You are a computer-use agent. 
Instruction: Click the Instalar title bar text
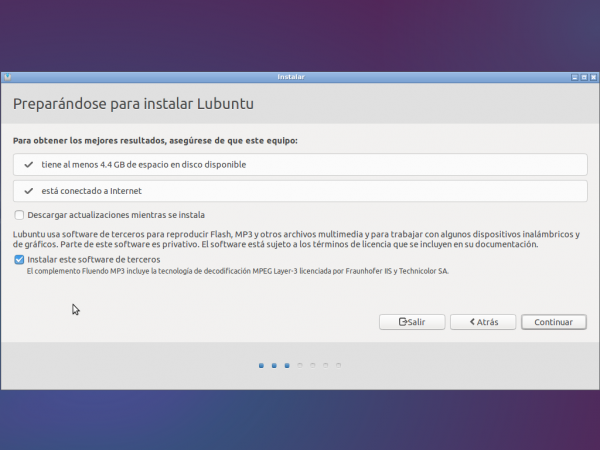click(291, 77)
